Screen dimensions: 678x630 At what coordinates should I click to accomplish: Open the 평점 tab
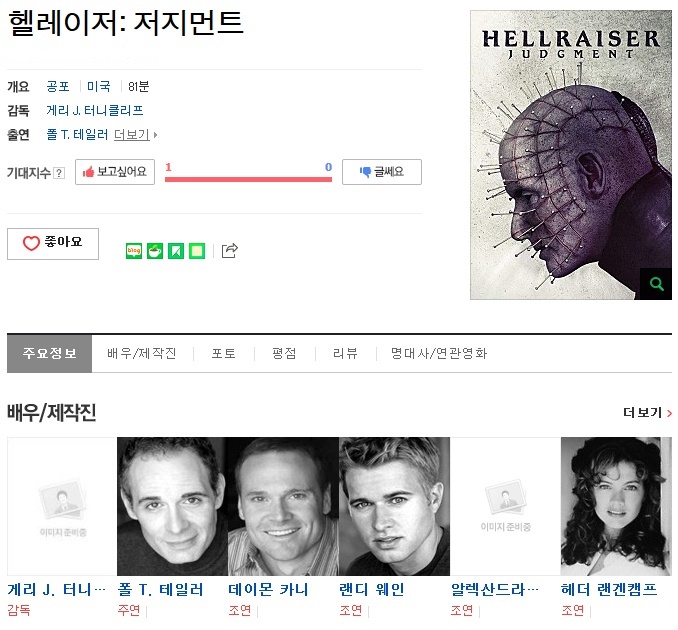(285, 353)
